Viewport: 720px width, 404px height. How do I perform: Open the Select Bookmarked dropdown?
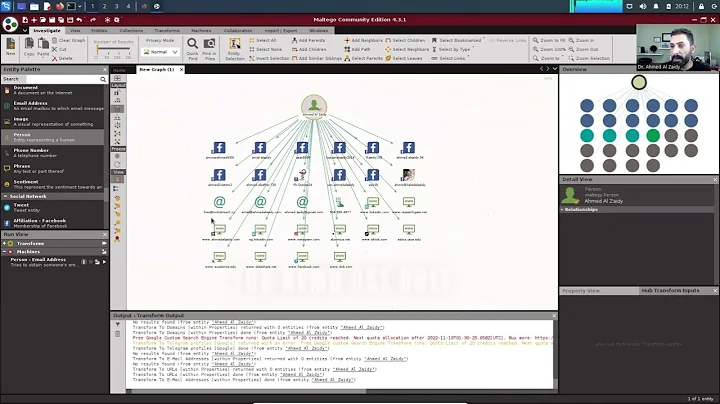click(458, 40)
